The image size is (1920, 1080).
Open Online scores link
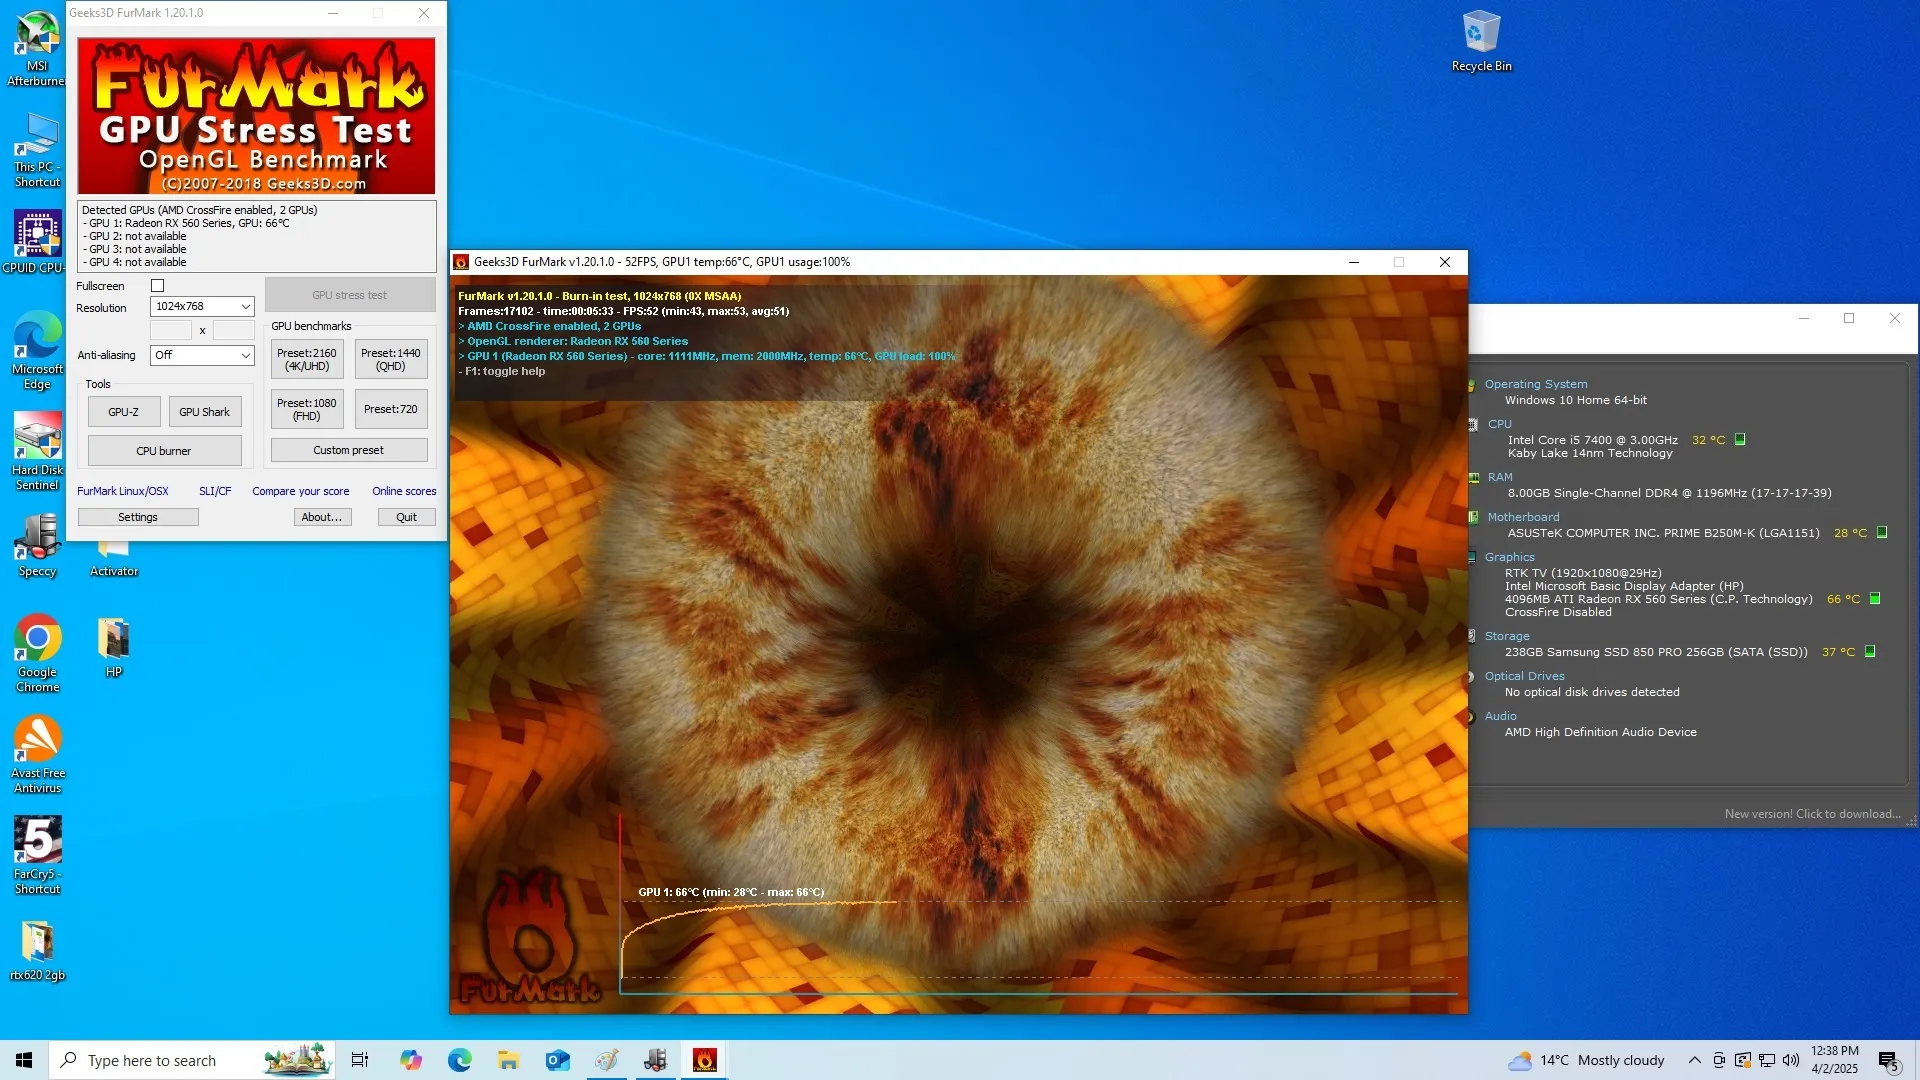click(404, 491)
